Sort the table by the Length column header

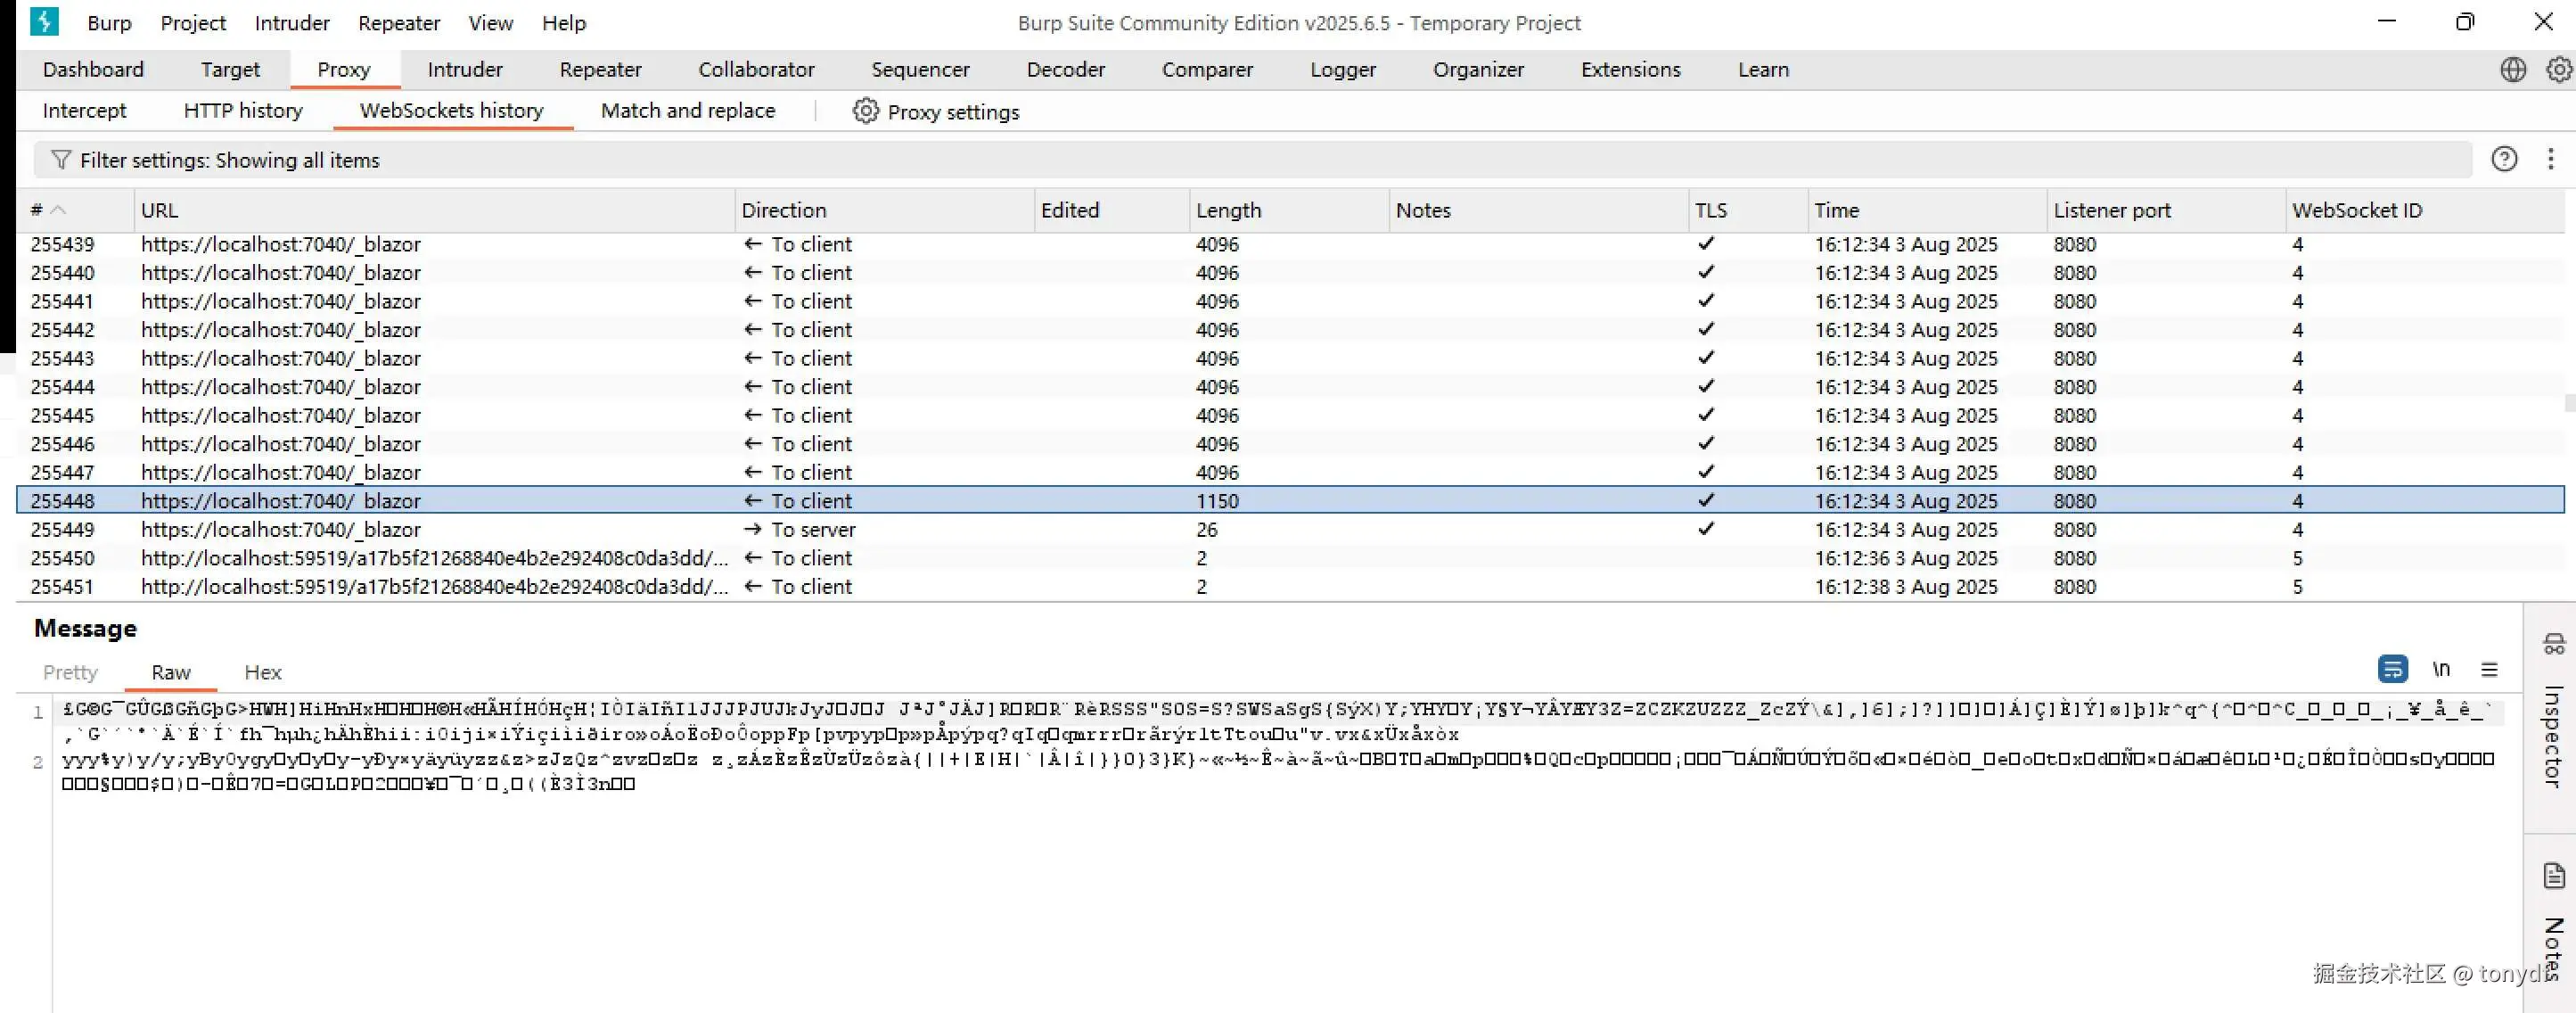click(1228, 210)
